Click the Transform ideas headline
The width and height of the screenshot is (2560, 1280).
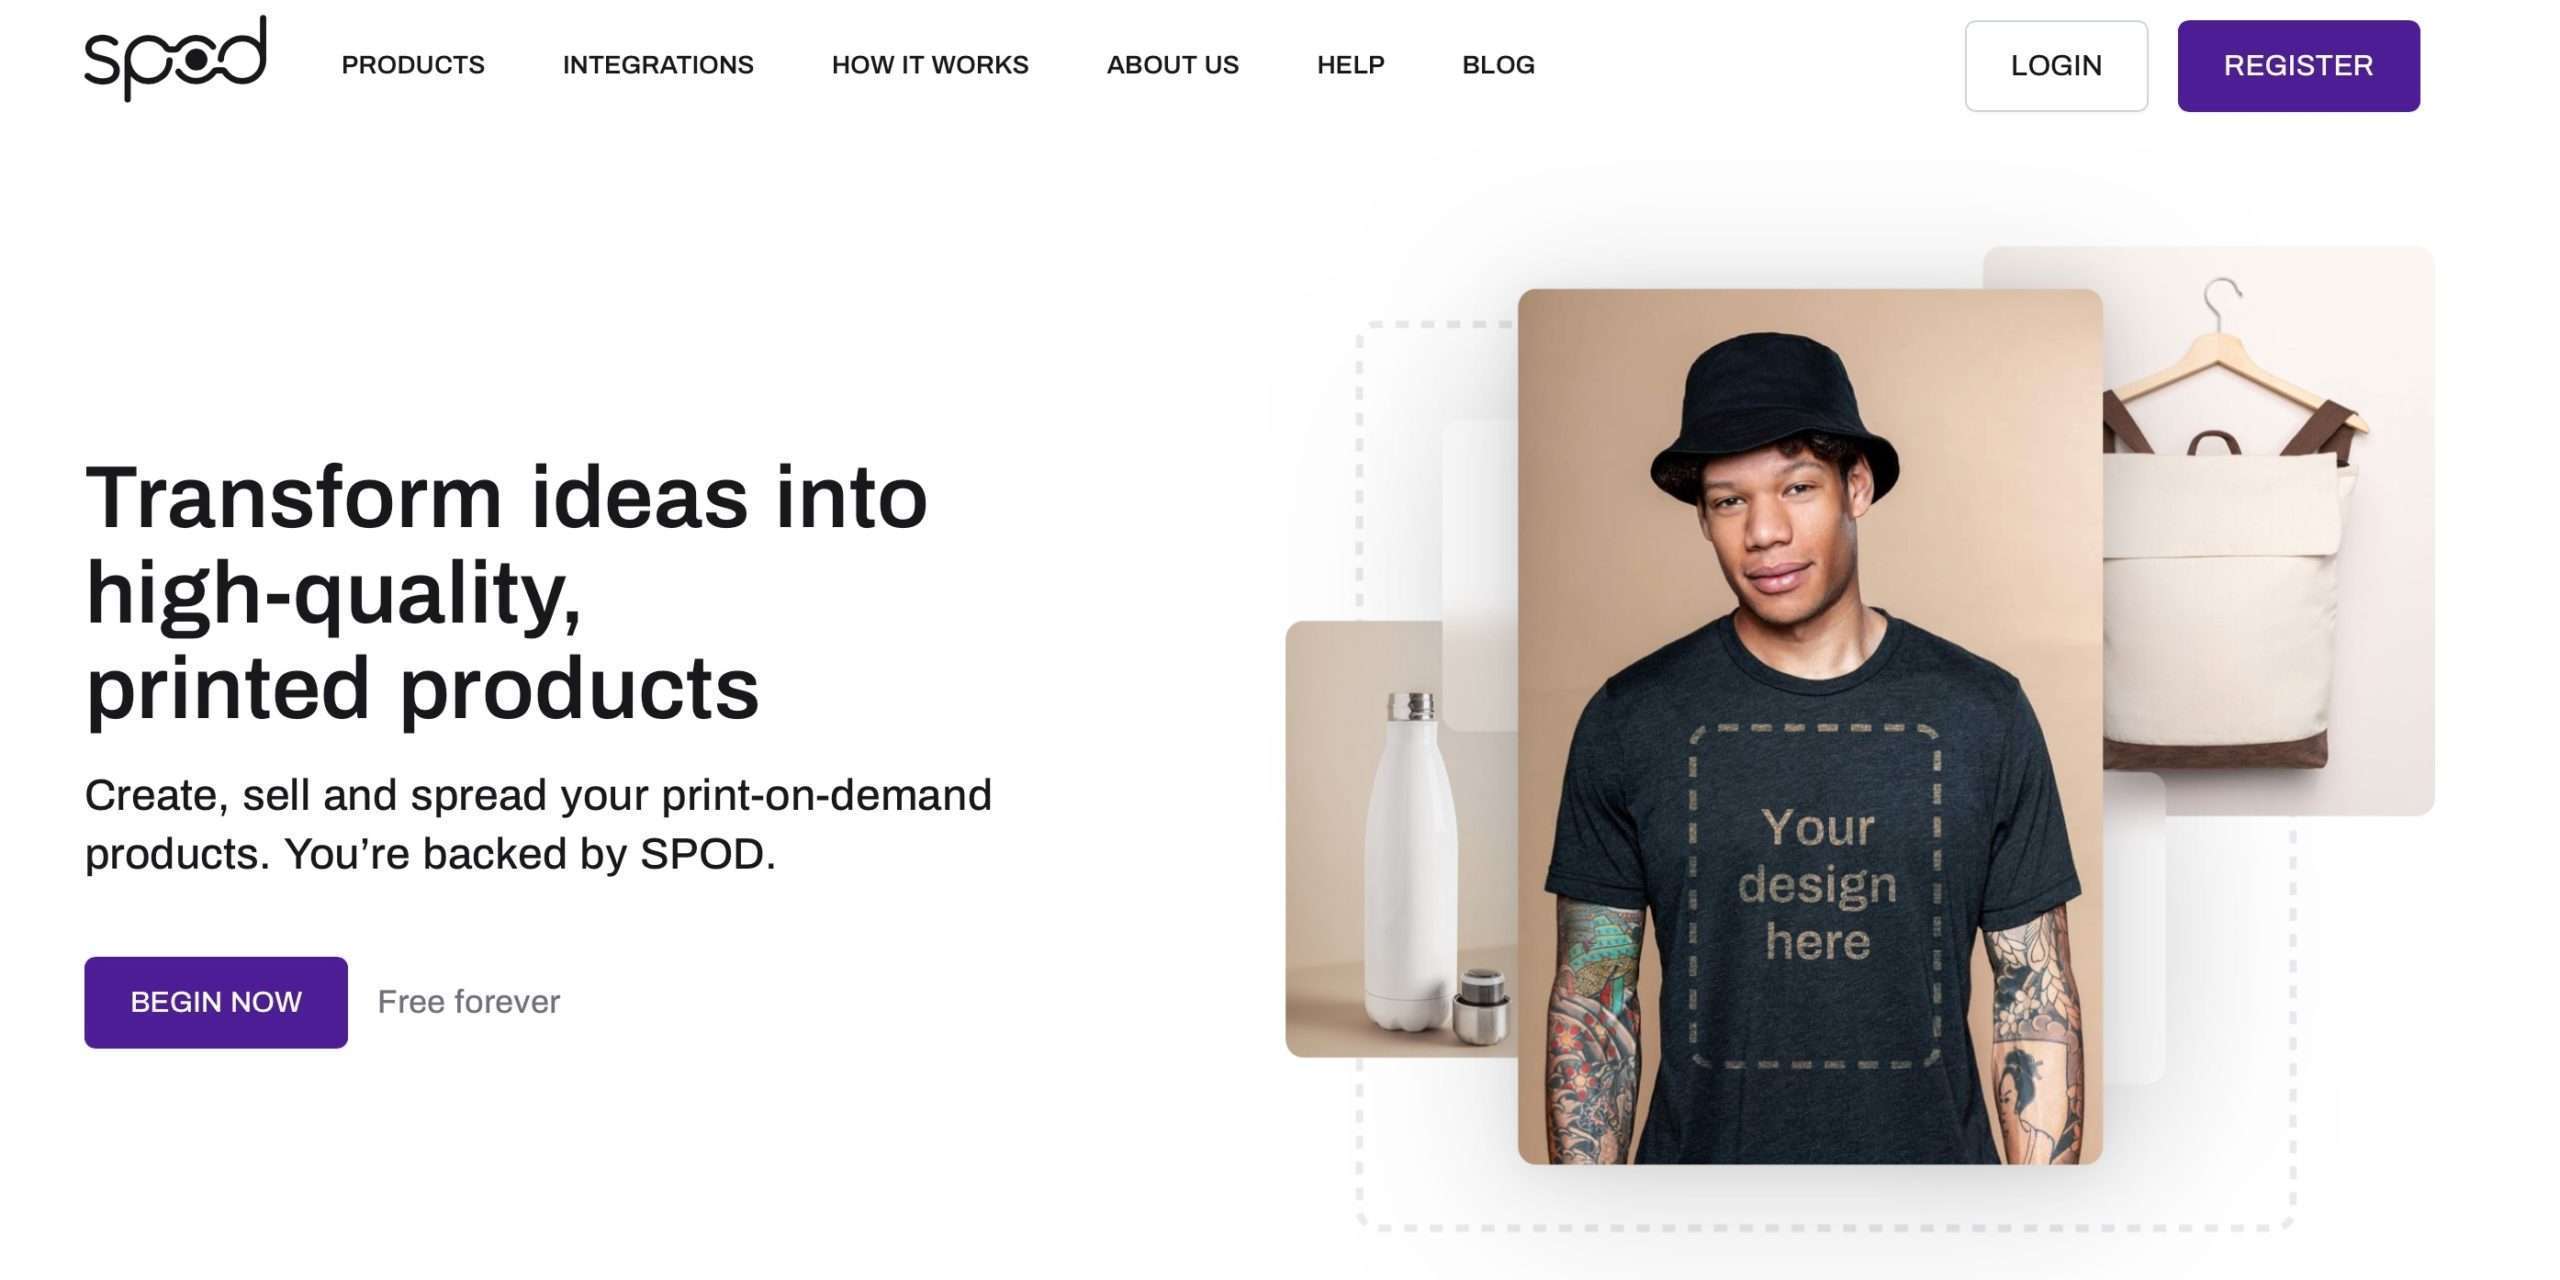click(x=507, y=593)
